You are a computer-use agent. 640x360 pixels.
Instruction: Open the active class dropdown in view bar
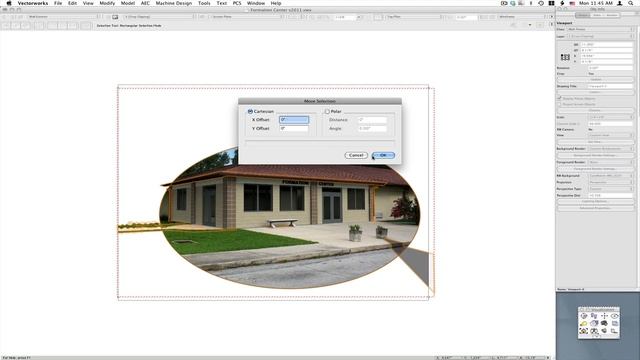coord(64,17)
